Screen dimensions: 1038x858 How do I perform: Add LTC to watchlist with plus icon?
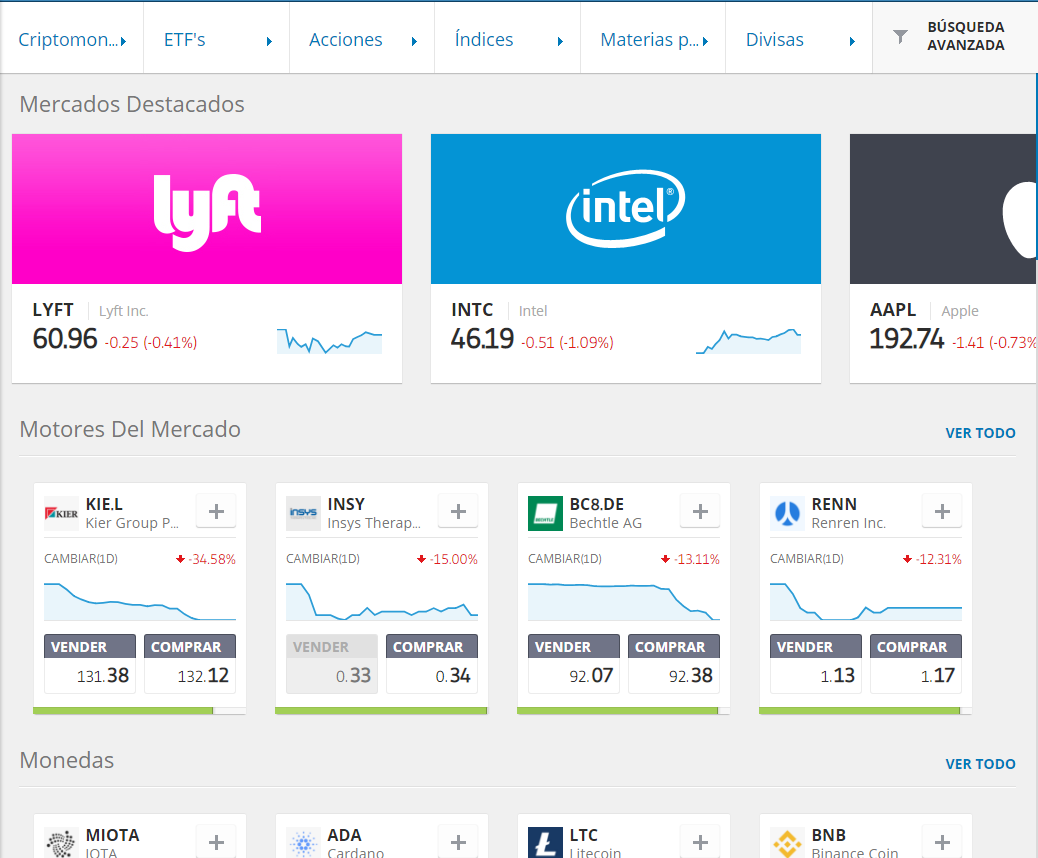(700, 841)
